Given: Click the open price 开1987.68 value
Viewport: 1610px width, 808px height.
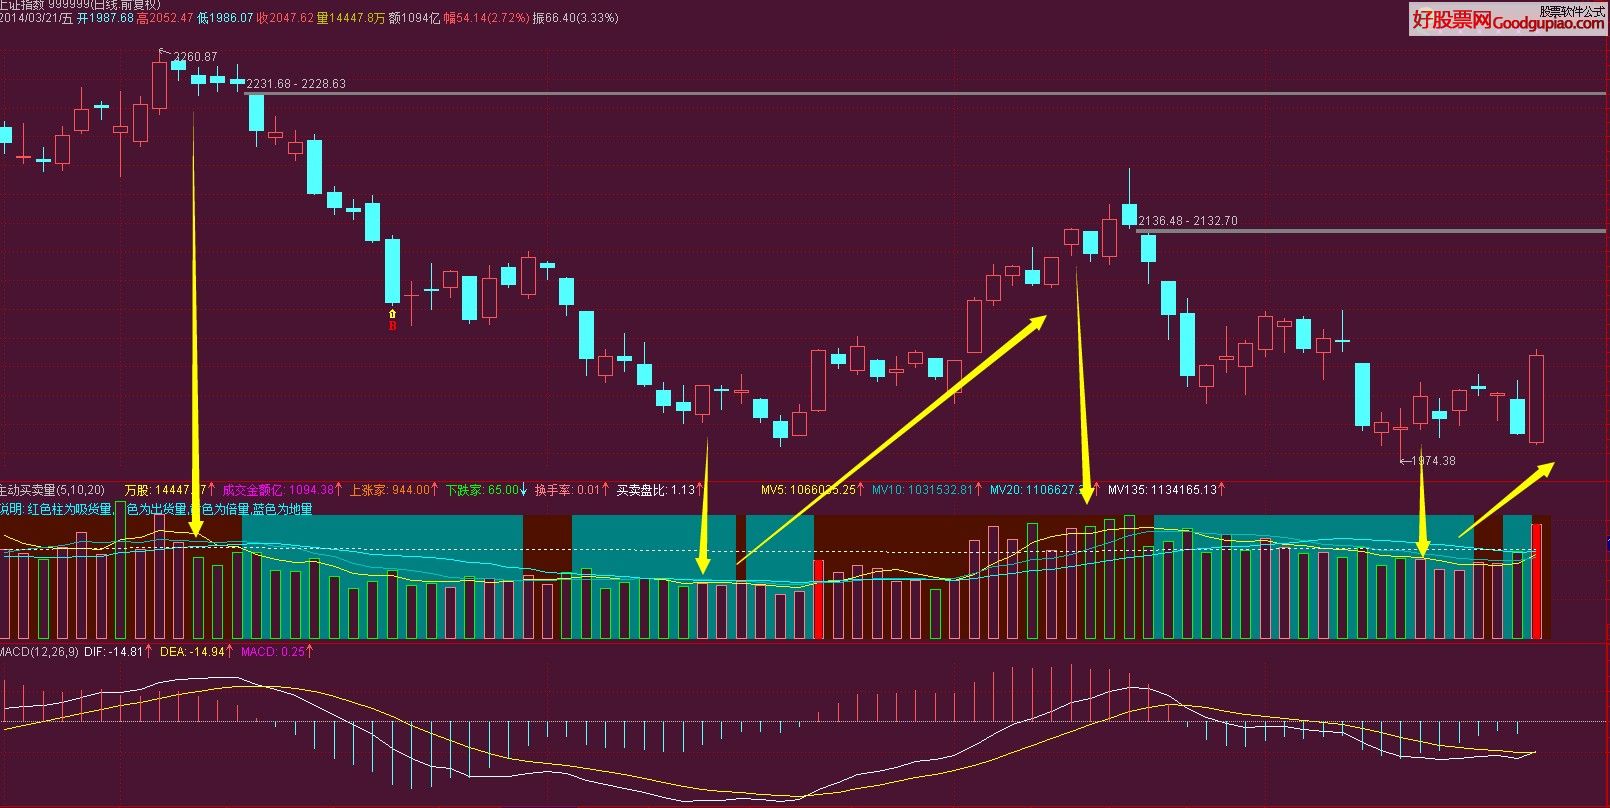Looking at the screenshot, I should pos(105,18).
